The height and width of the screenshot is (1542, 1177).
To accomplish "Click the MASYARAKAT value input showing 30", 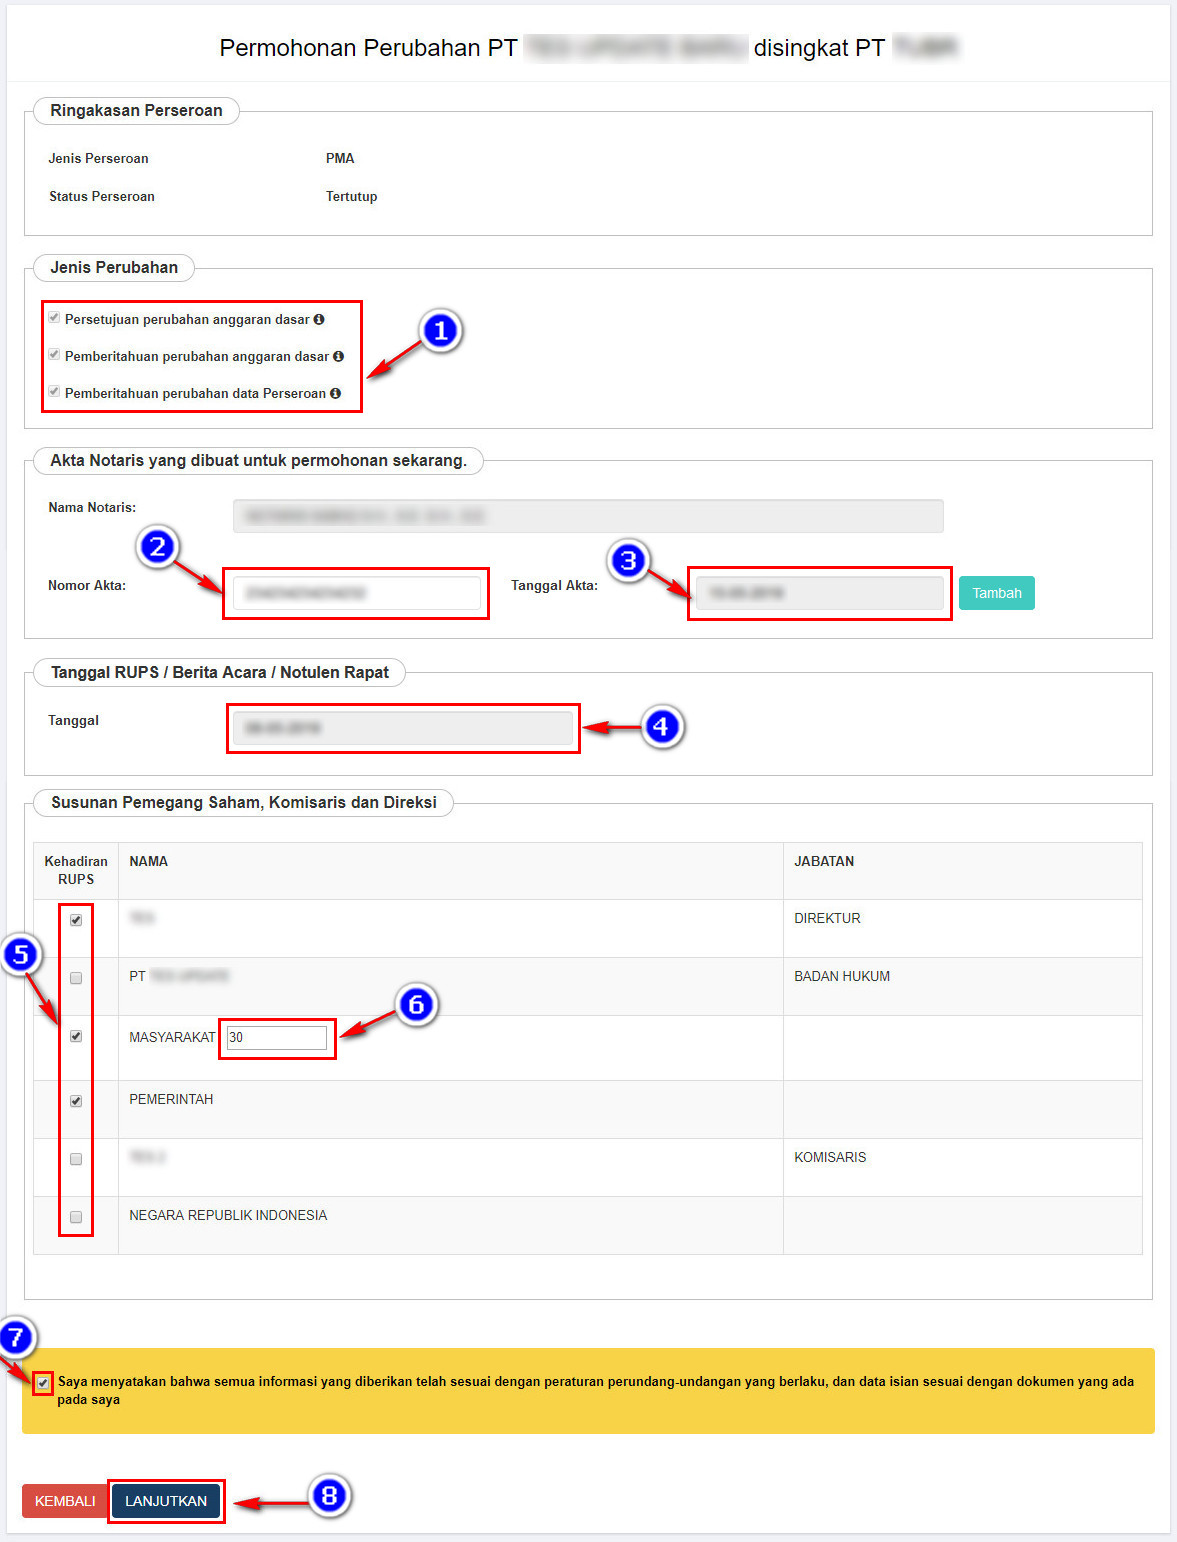I will click(x=277, y=1038).
